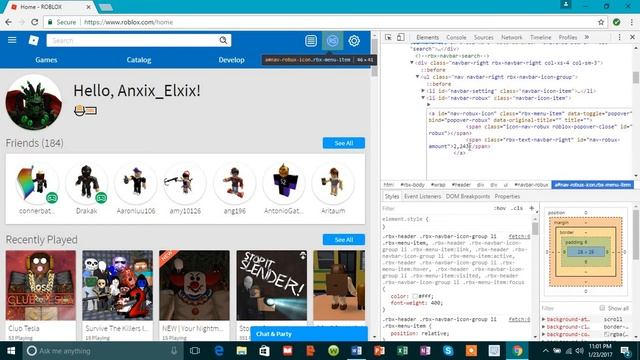The height and width of the screenshot is (360, 640).
Task: Open the Stop It Slender game thumbnail
Action: coord(272,285)
